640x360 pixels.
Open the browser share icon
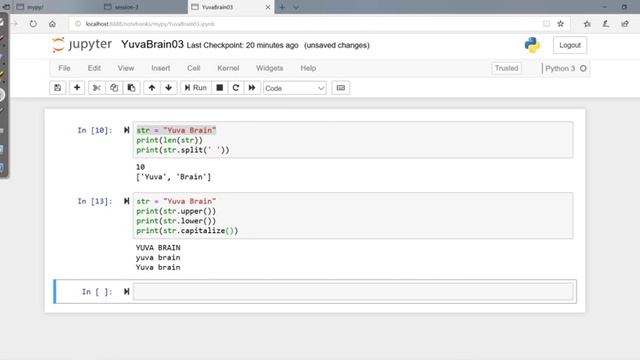point(625,24)
